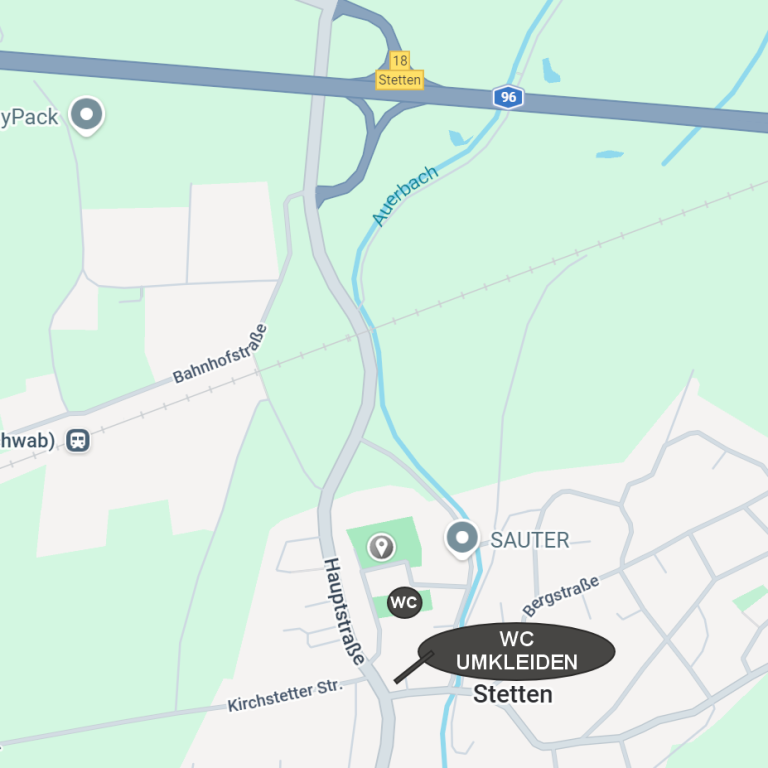The width and height of the screenshot is (768, 768).
Task: Click the small green park near Bergstraße
Action: tap(749, 598)
